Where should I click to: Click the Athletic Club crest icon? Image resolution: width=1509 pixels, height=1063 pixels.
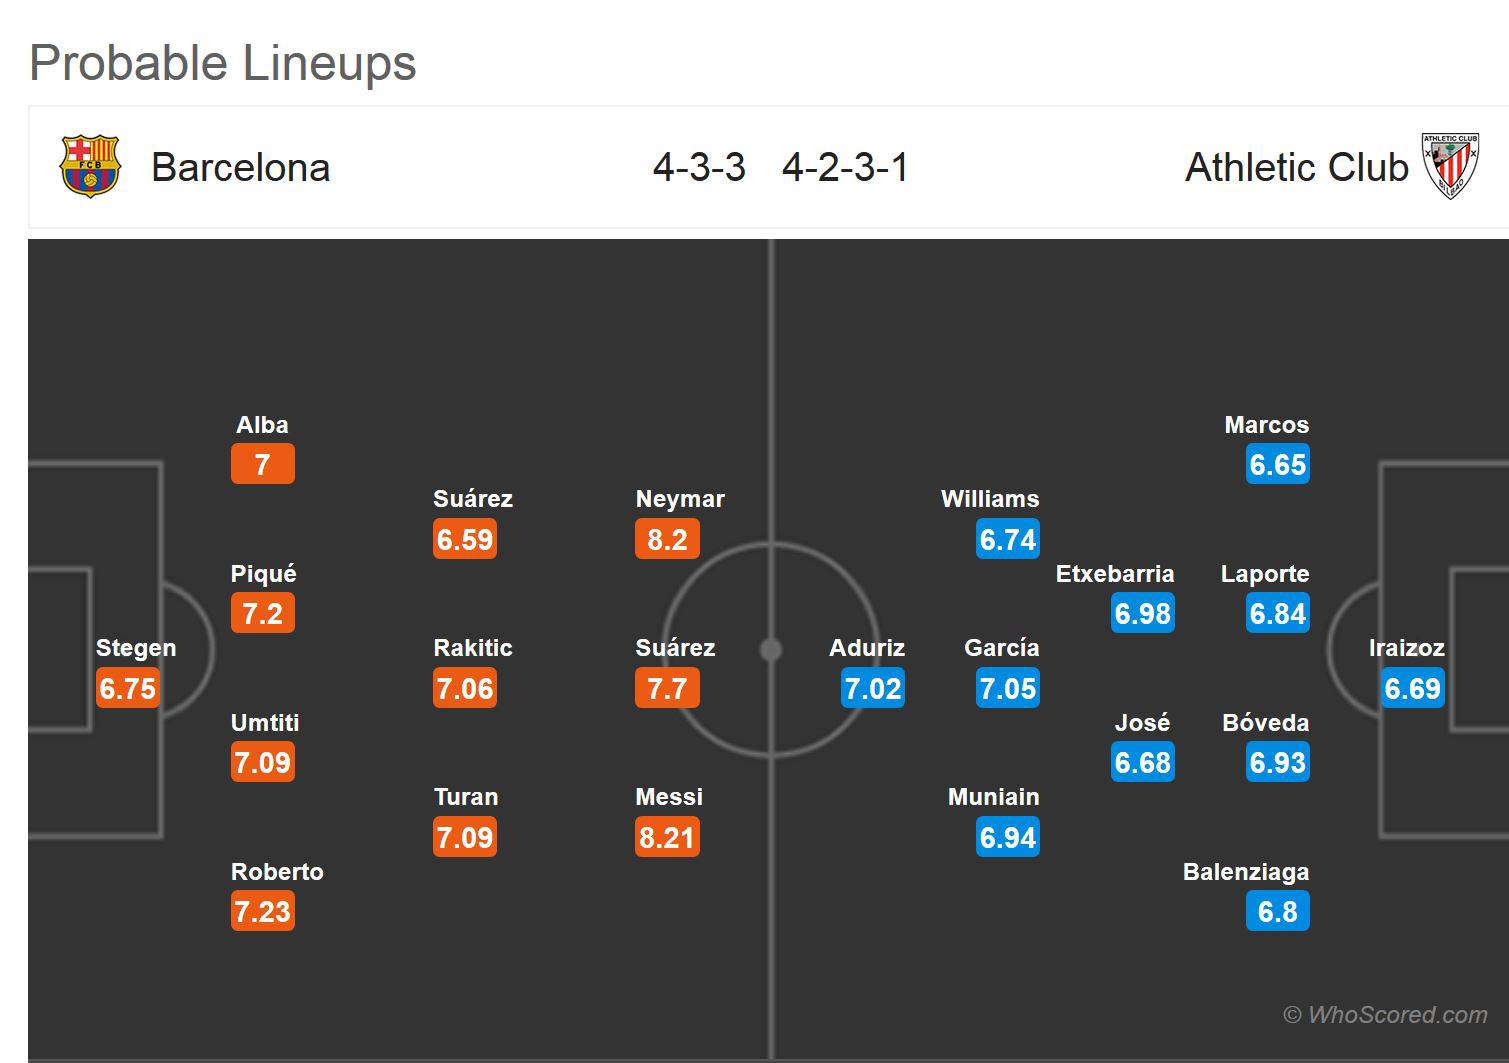[1450, 166]
